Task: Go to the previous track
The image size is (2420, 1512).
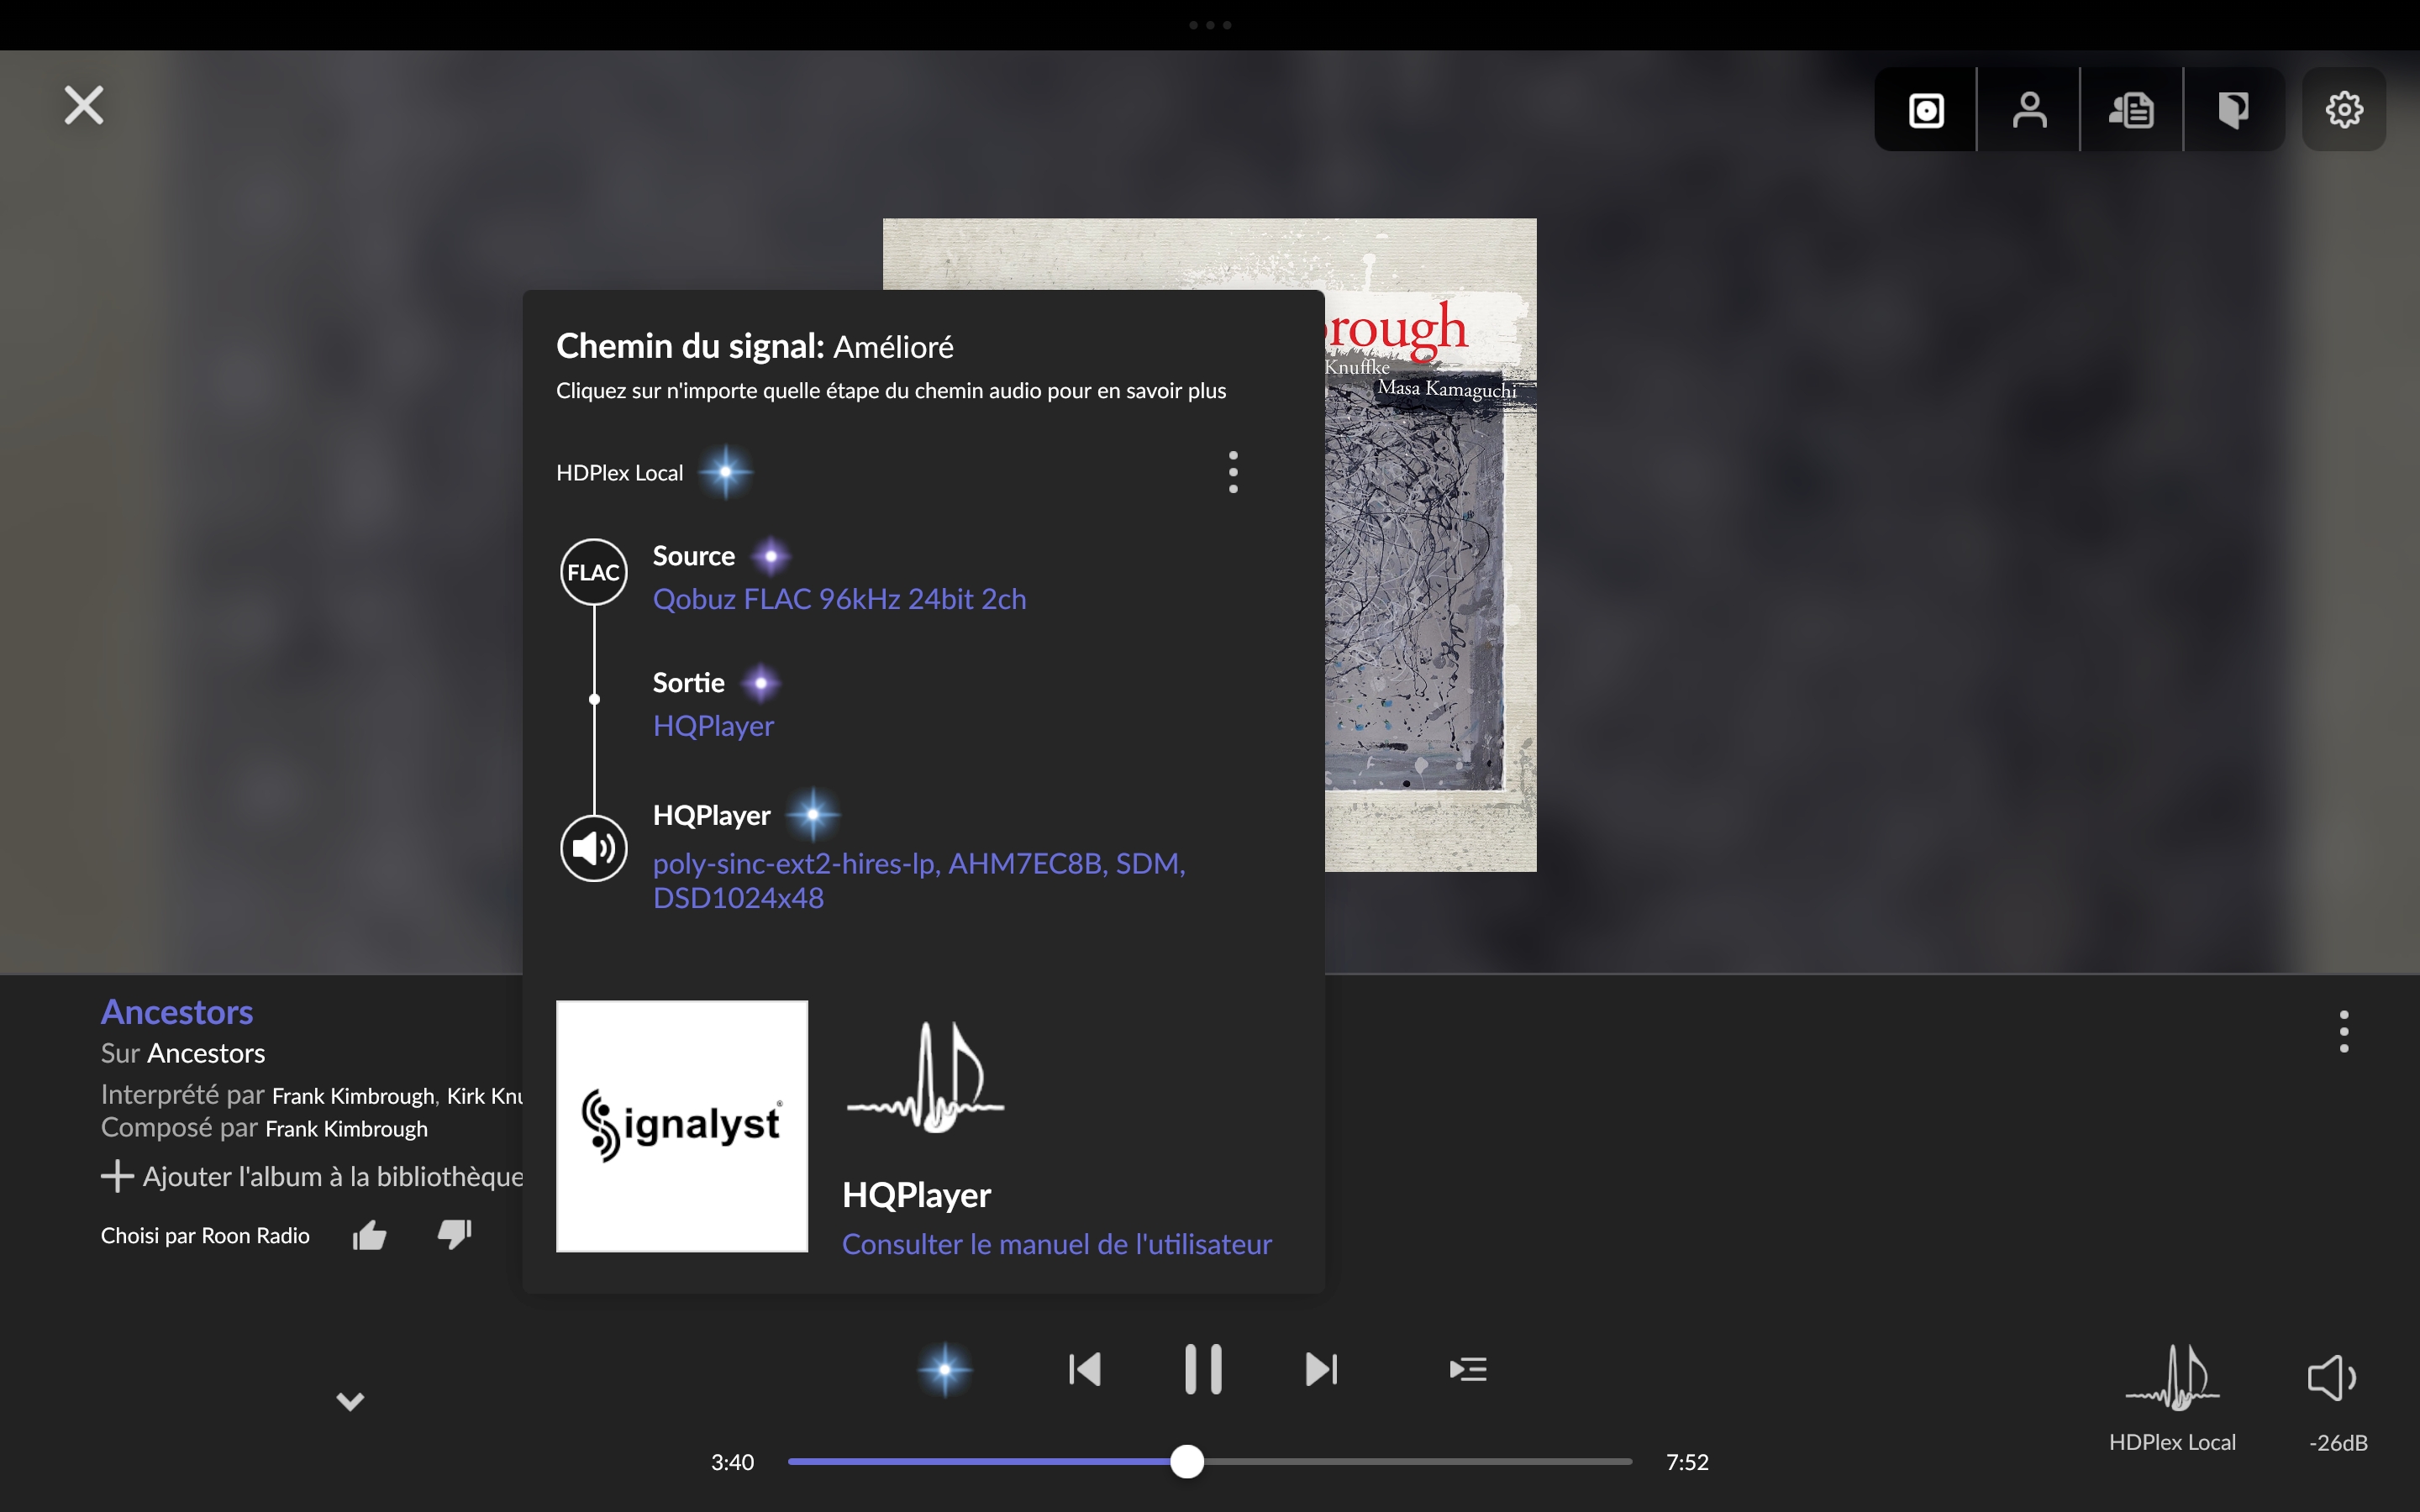Action: [x=1085, y=1369]
